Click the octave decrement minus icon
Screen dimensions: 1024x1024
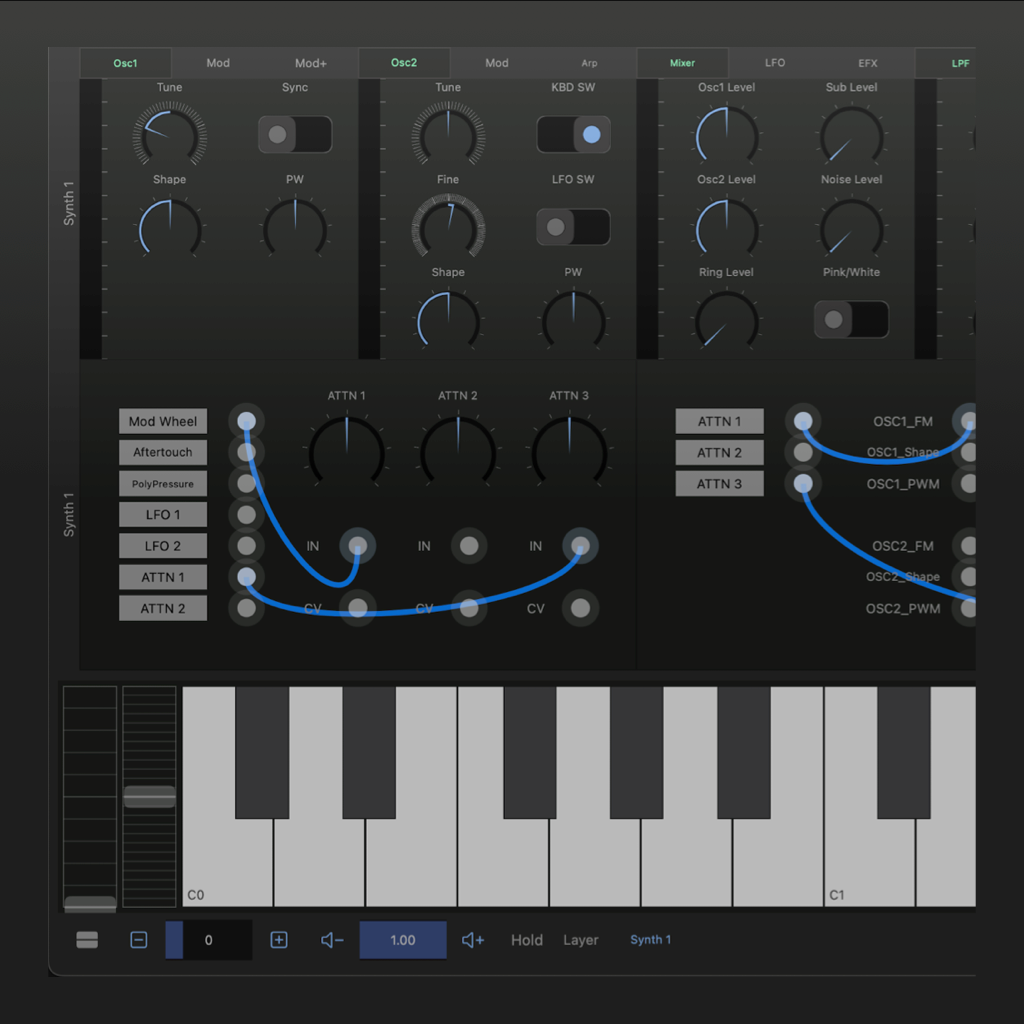coord(138,940)
